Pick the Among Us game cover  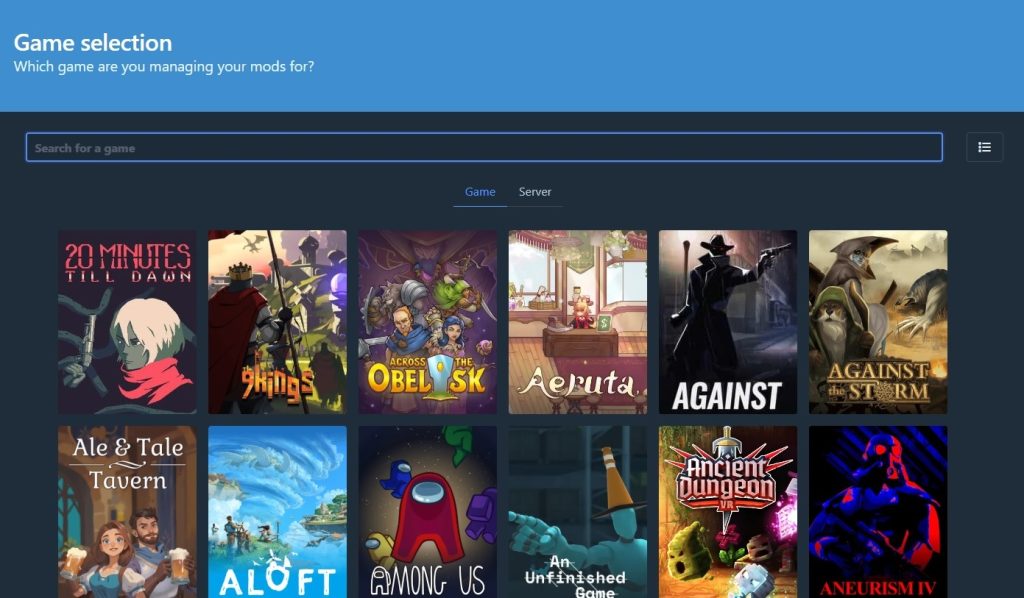point(428,512)
